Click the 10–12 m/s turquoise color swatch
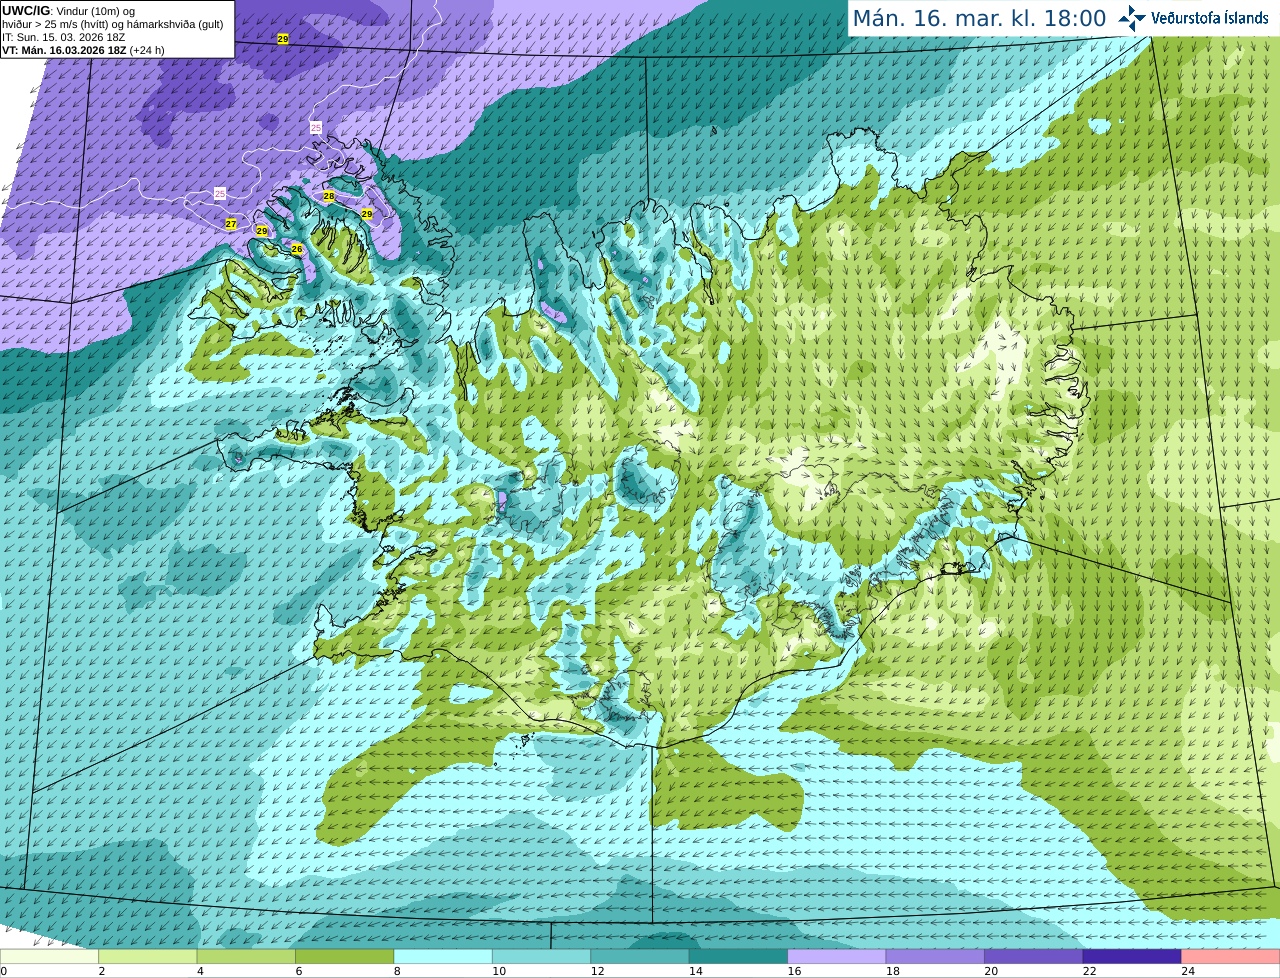This screenshot has height=978, width=1280. tap(542, 956)
